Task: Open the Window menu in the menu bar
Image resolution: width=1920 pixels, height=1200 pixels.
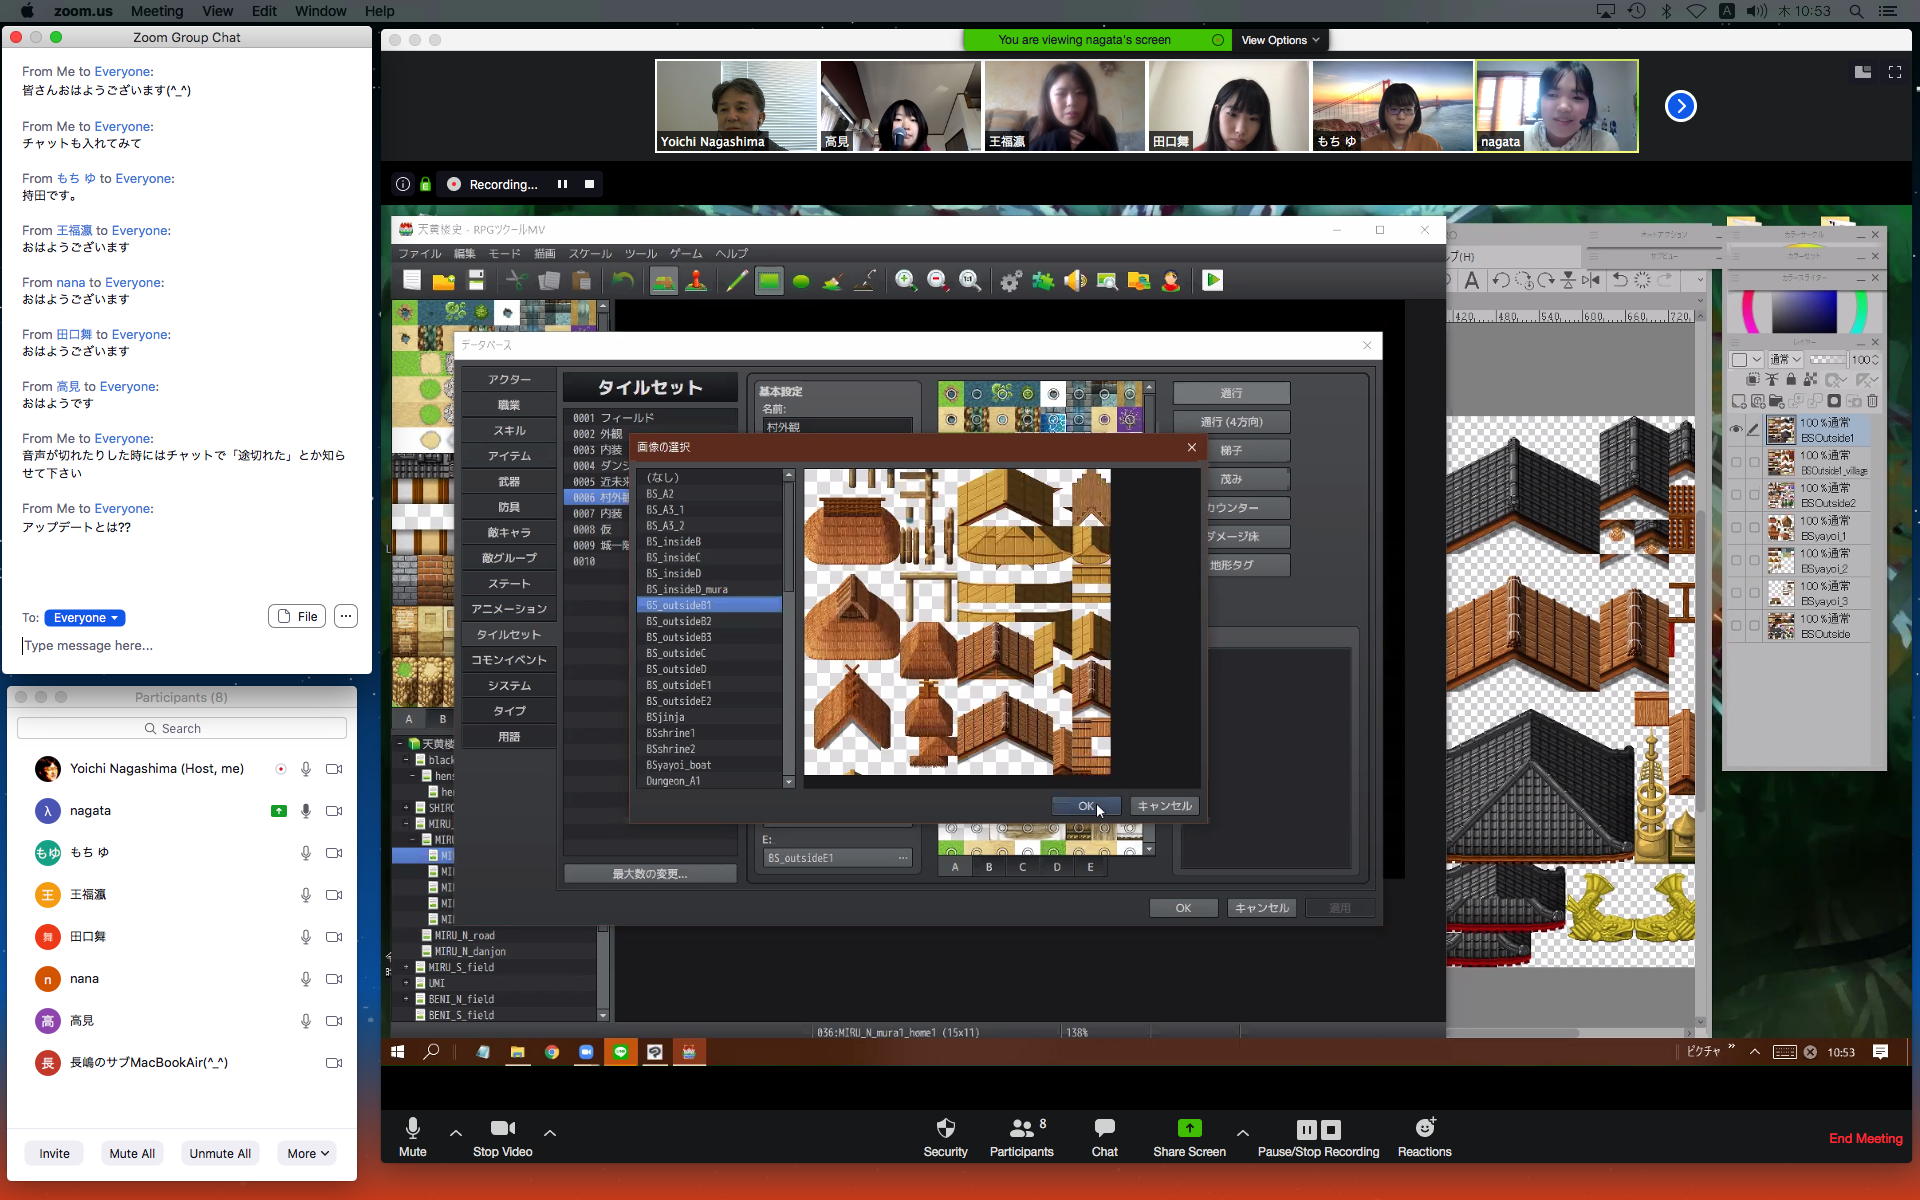Action: click(320, 11)
